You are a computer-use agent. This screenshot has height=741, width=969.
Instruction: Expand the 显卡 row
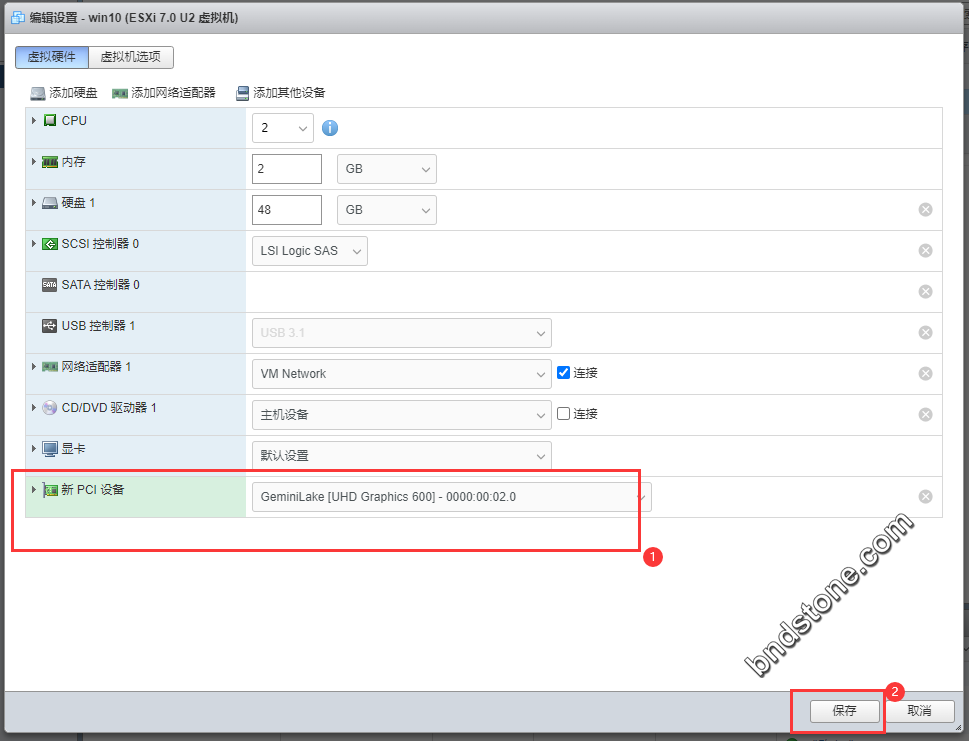point(34,448)
